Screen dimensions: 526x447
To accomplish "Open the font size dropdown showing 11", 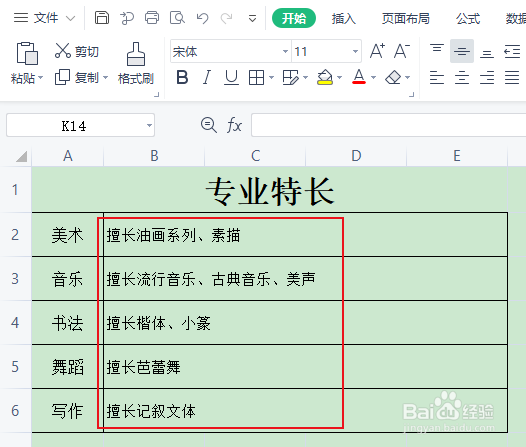I will 355,51.
